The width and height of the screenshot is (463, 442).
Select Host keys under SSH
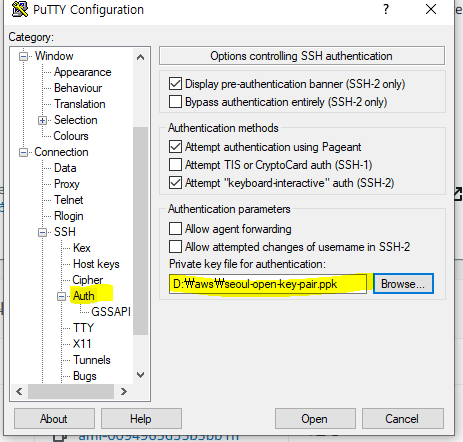click(x=96, y=264)
